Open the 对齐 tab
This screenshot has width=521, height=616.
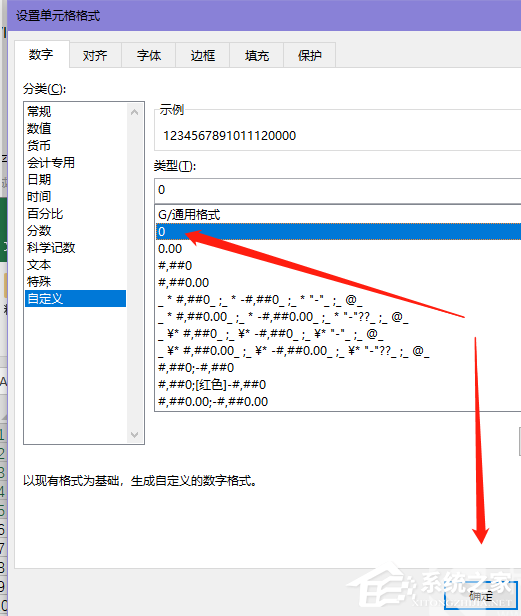point(95,55)
